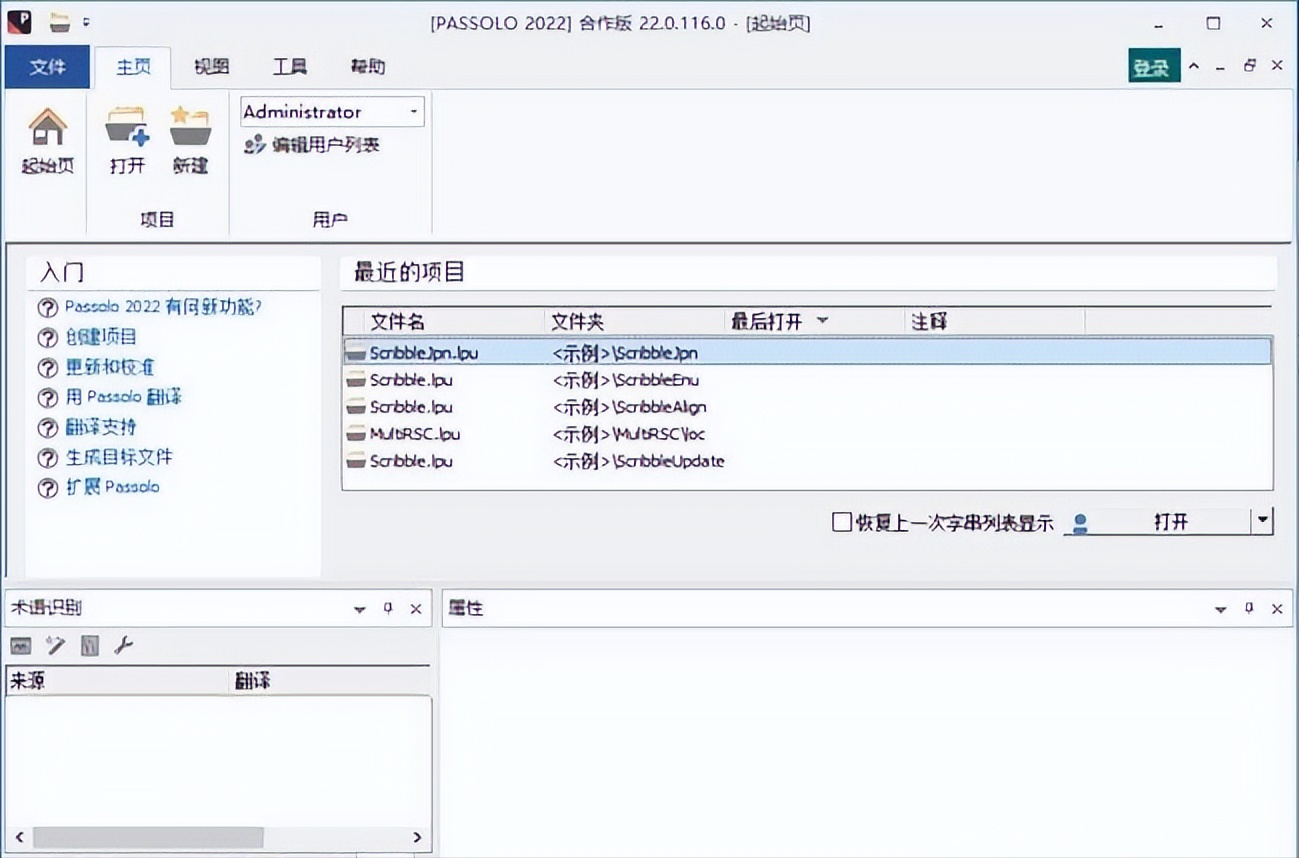
Task: Collapse the ribbon with the chevron arrow
Action: point(1193,66)
